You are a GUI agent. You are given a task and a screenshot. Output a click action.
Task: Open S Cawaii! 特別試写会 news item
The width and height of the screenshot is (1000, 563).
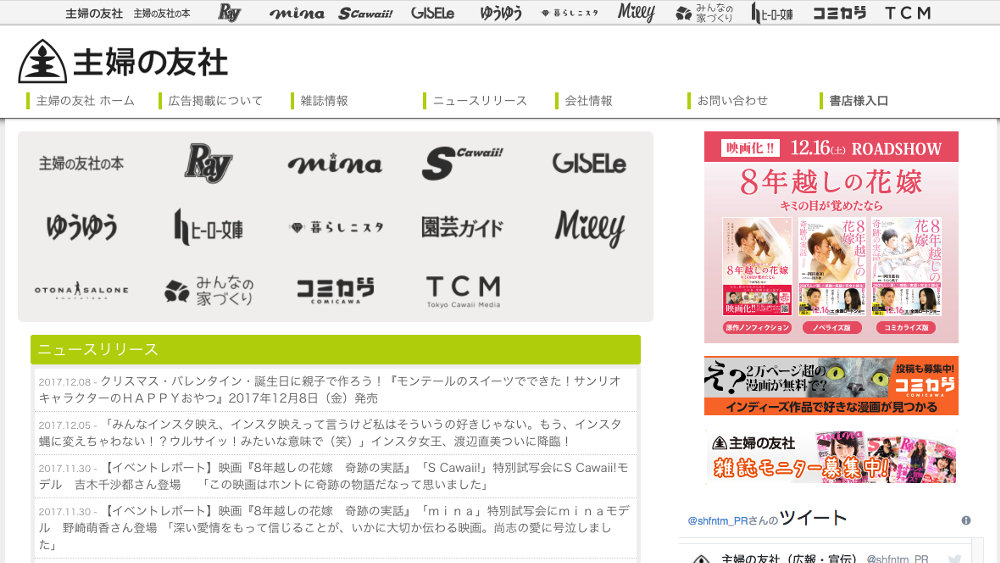(x=335, y=476)
